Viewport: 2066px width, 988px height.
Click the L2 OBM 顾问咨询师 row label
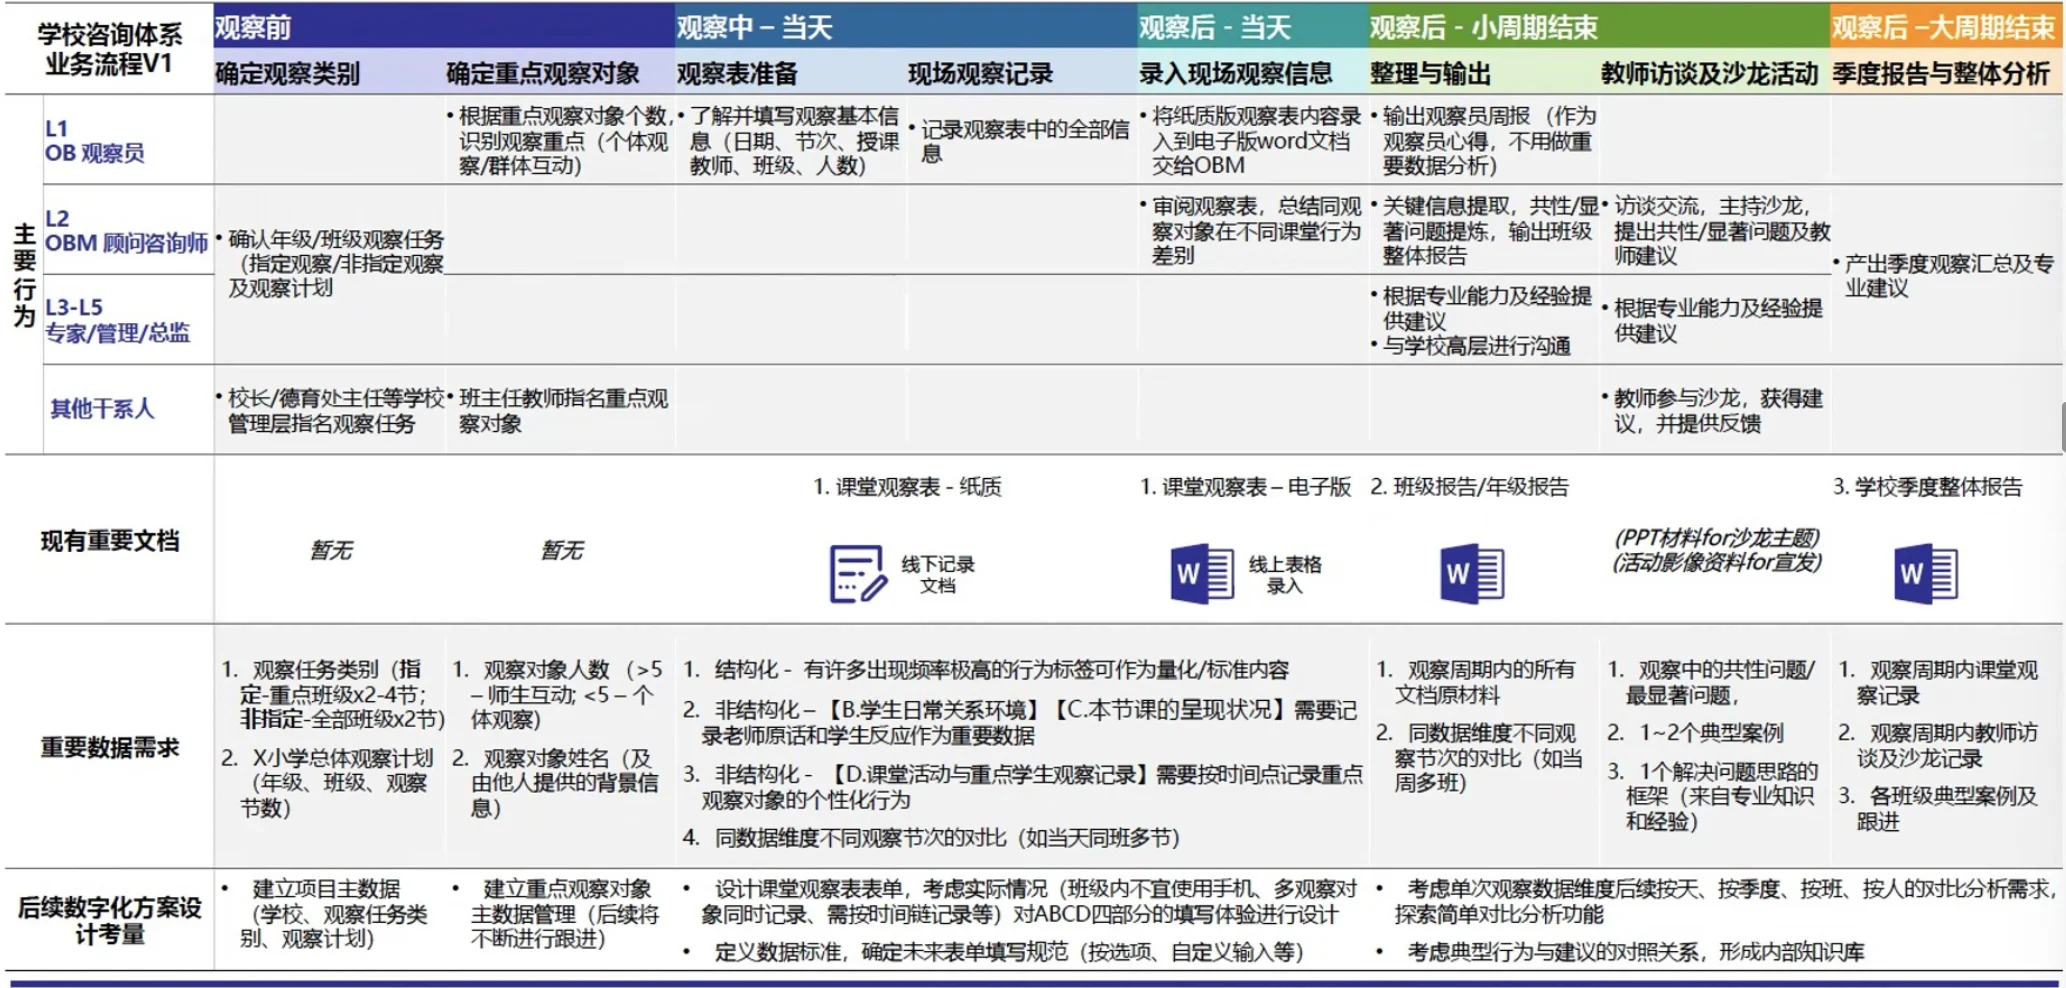[x=126, y=231]
